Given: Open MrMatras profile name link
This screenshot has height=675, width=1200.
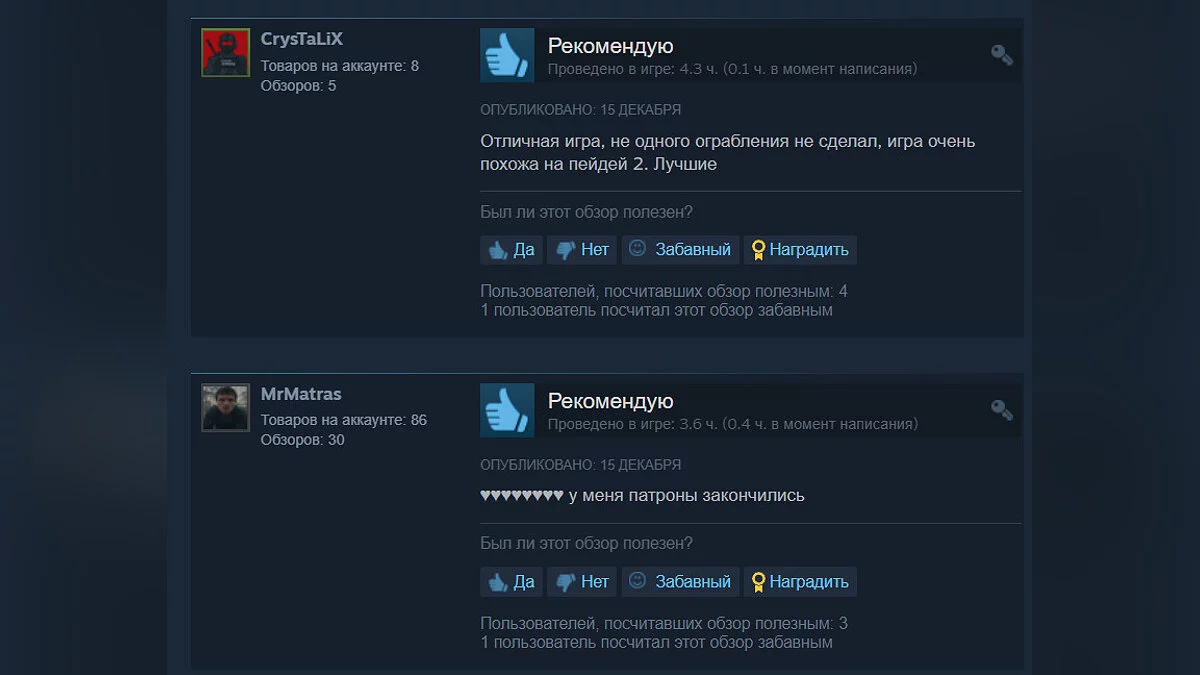Looking at the screenshot, I should pyautogui.click(x=301, y=394).
